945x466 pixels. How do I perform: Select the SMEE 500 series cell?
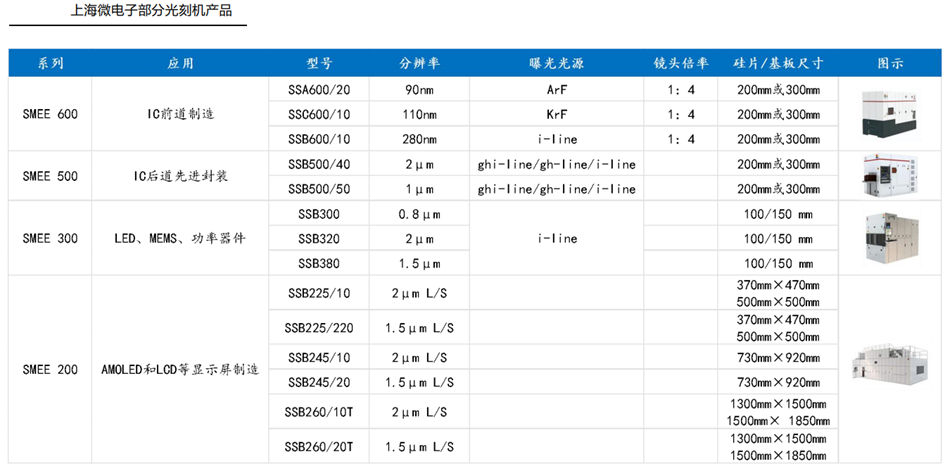(50, 177)
